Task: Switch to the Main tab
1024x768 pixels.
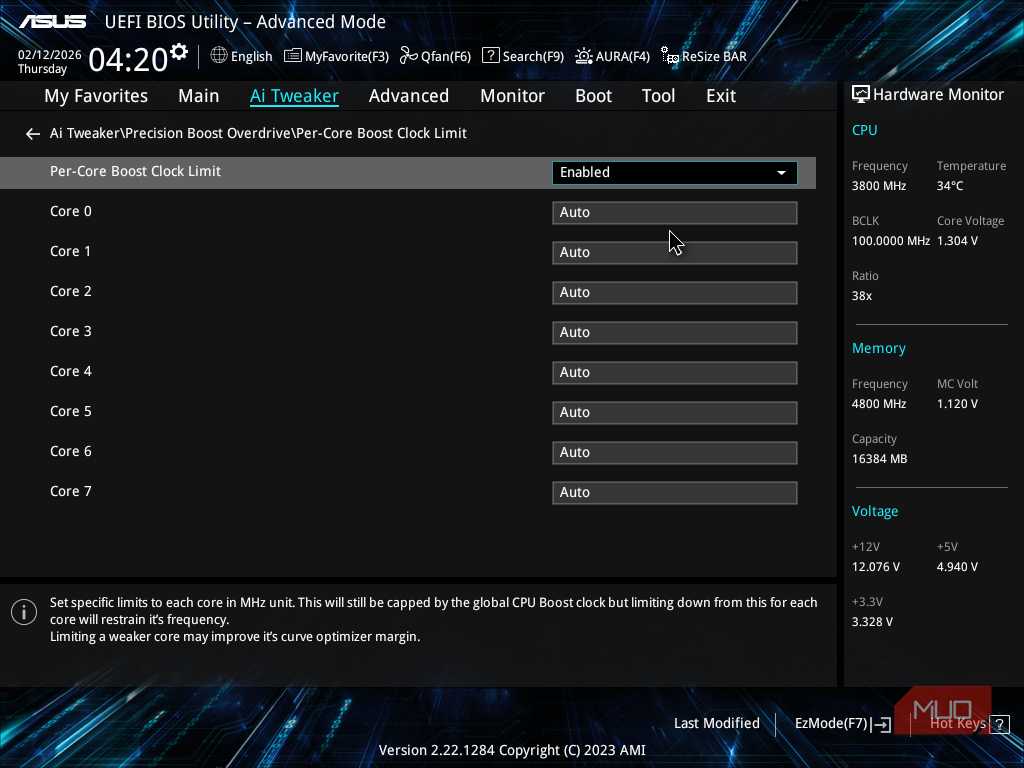Action: coord(199,96)
